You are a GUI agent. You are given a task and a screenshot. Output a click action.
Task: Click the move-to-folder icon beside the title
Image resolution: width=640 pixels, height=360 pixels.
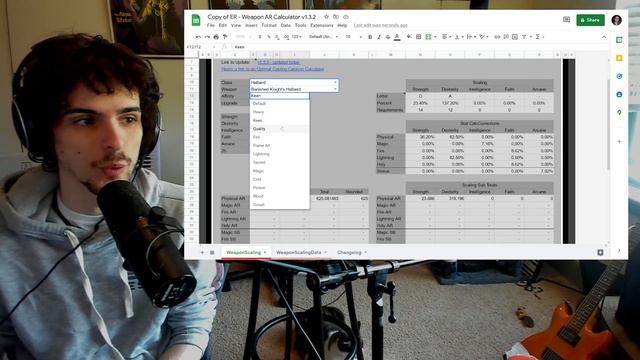coord(336,17)
